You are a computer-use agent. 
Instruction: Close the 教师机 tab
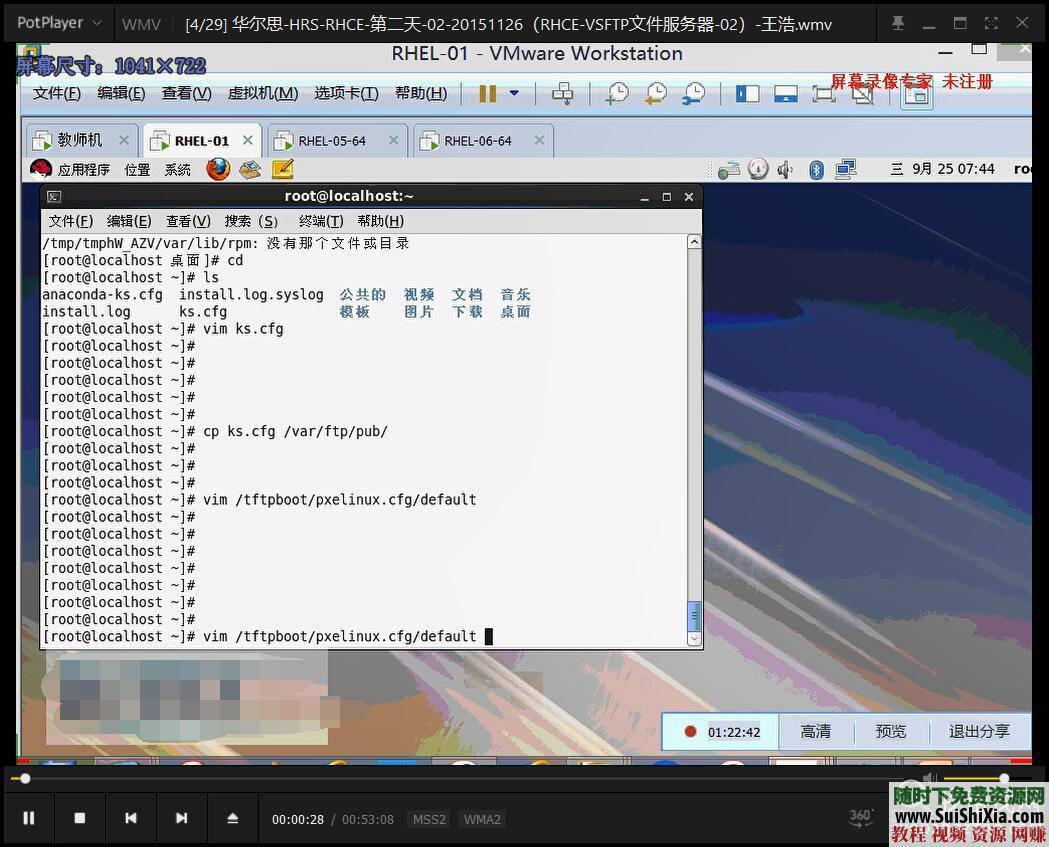(124, 140)
